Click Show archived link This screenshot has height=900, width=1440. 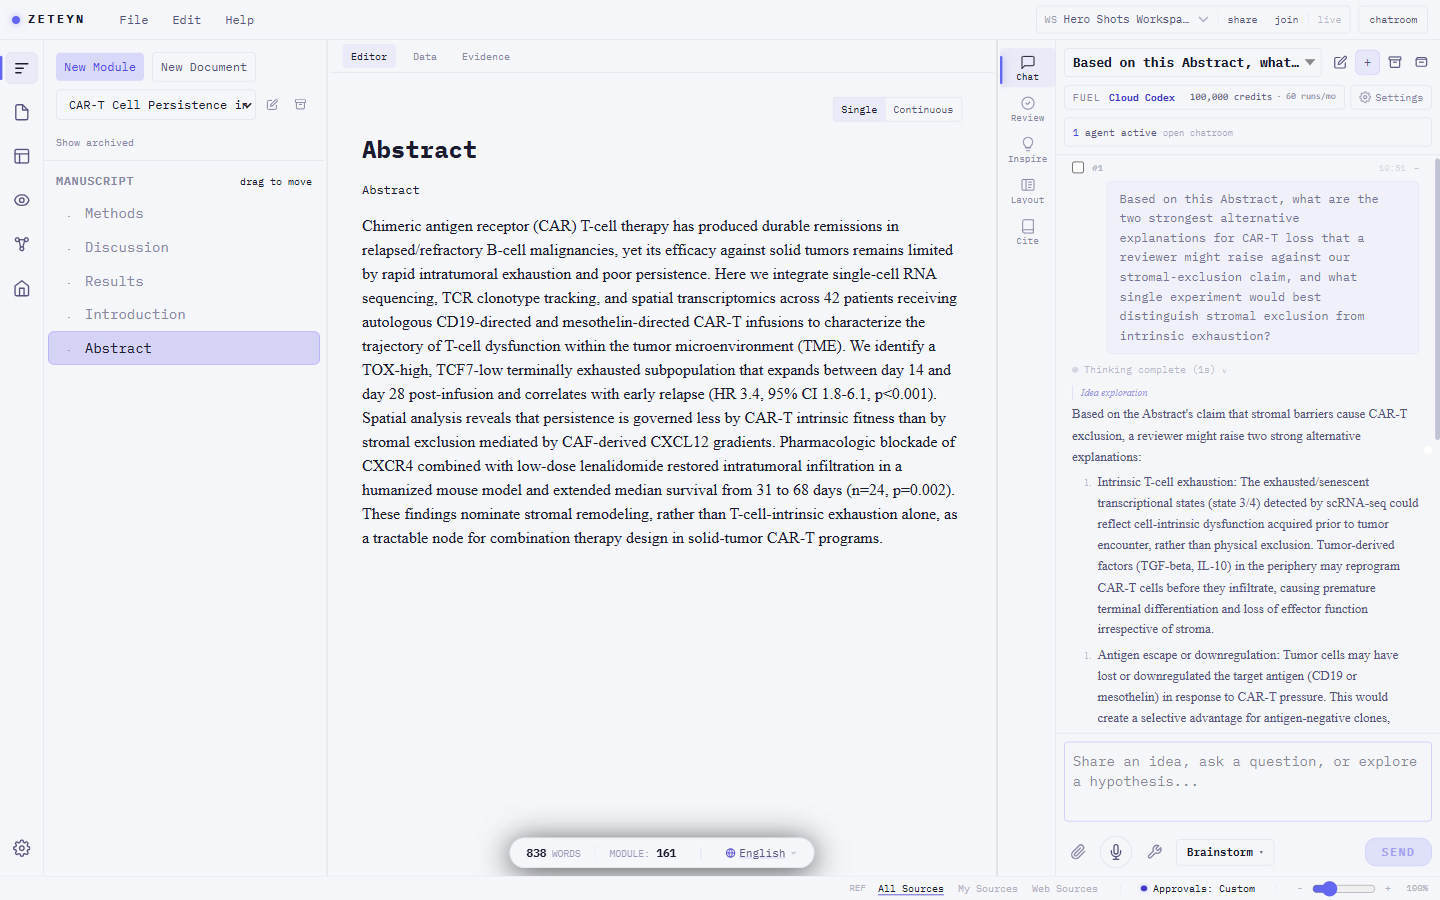click(x=95, y=143)
